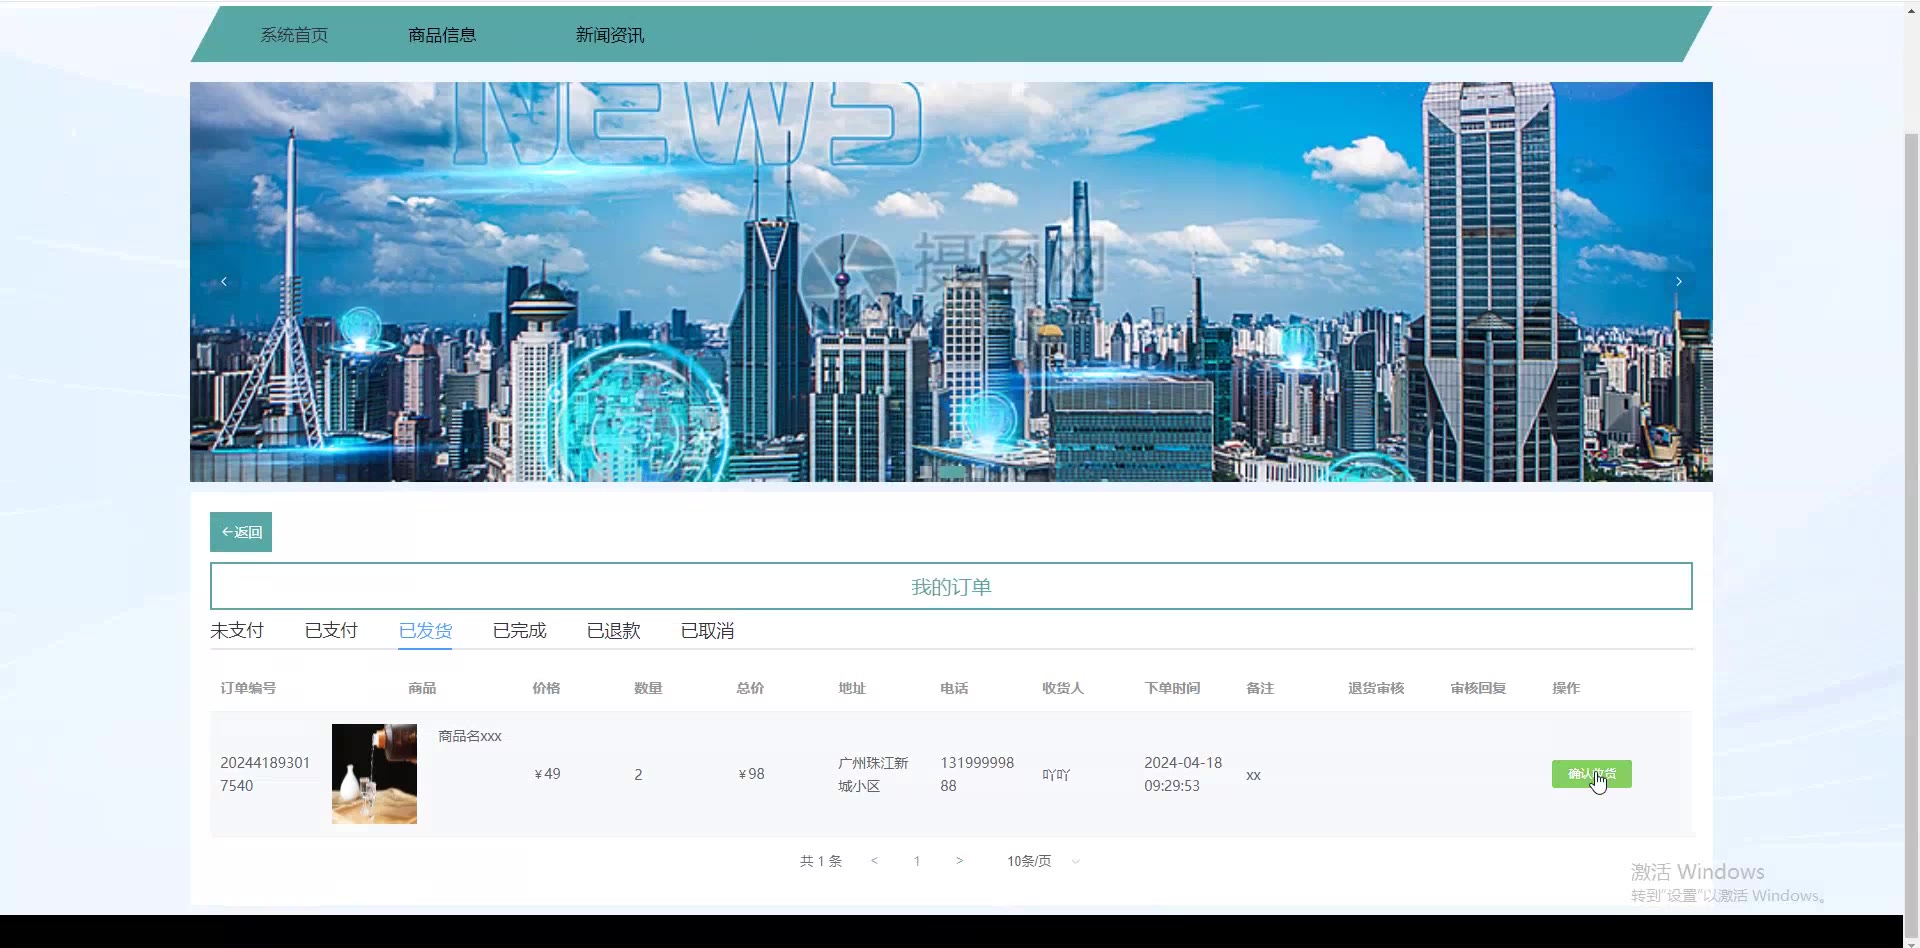
Task: Click the remark cell xx
Action: pos(1253,775)
